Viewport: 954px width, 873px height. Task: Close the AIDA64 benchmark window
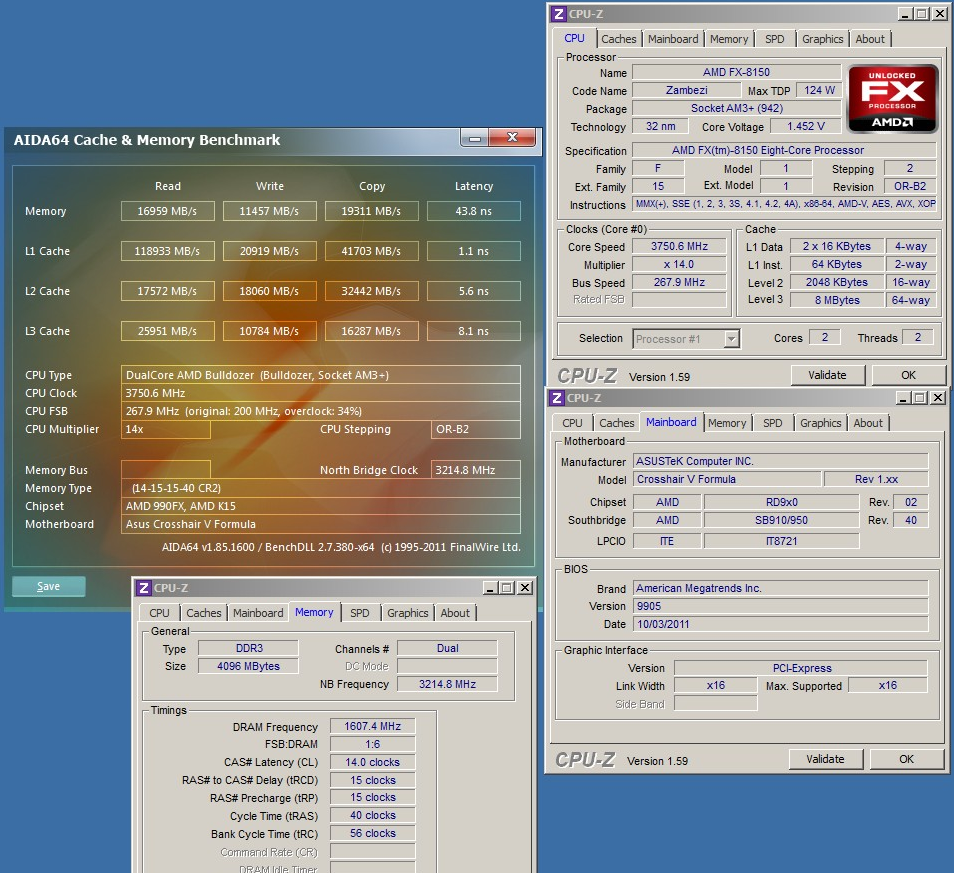point(512,137)
